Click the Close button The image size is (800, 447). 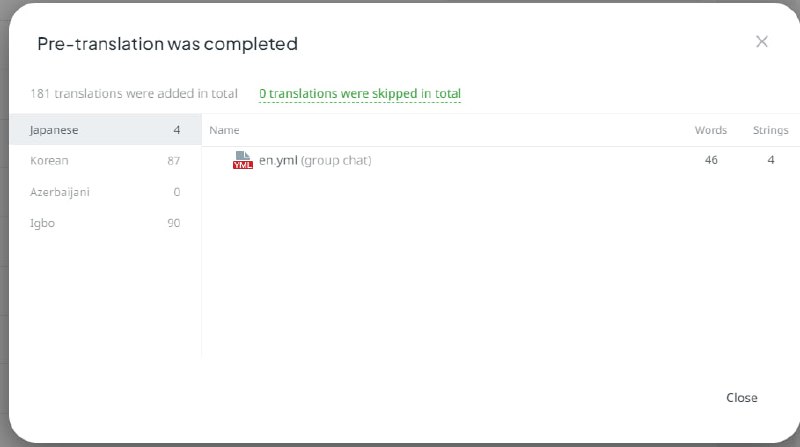741,398
